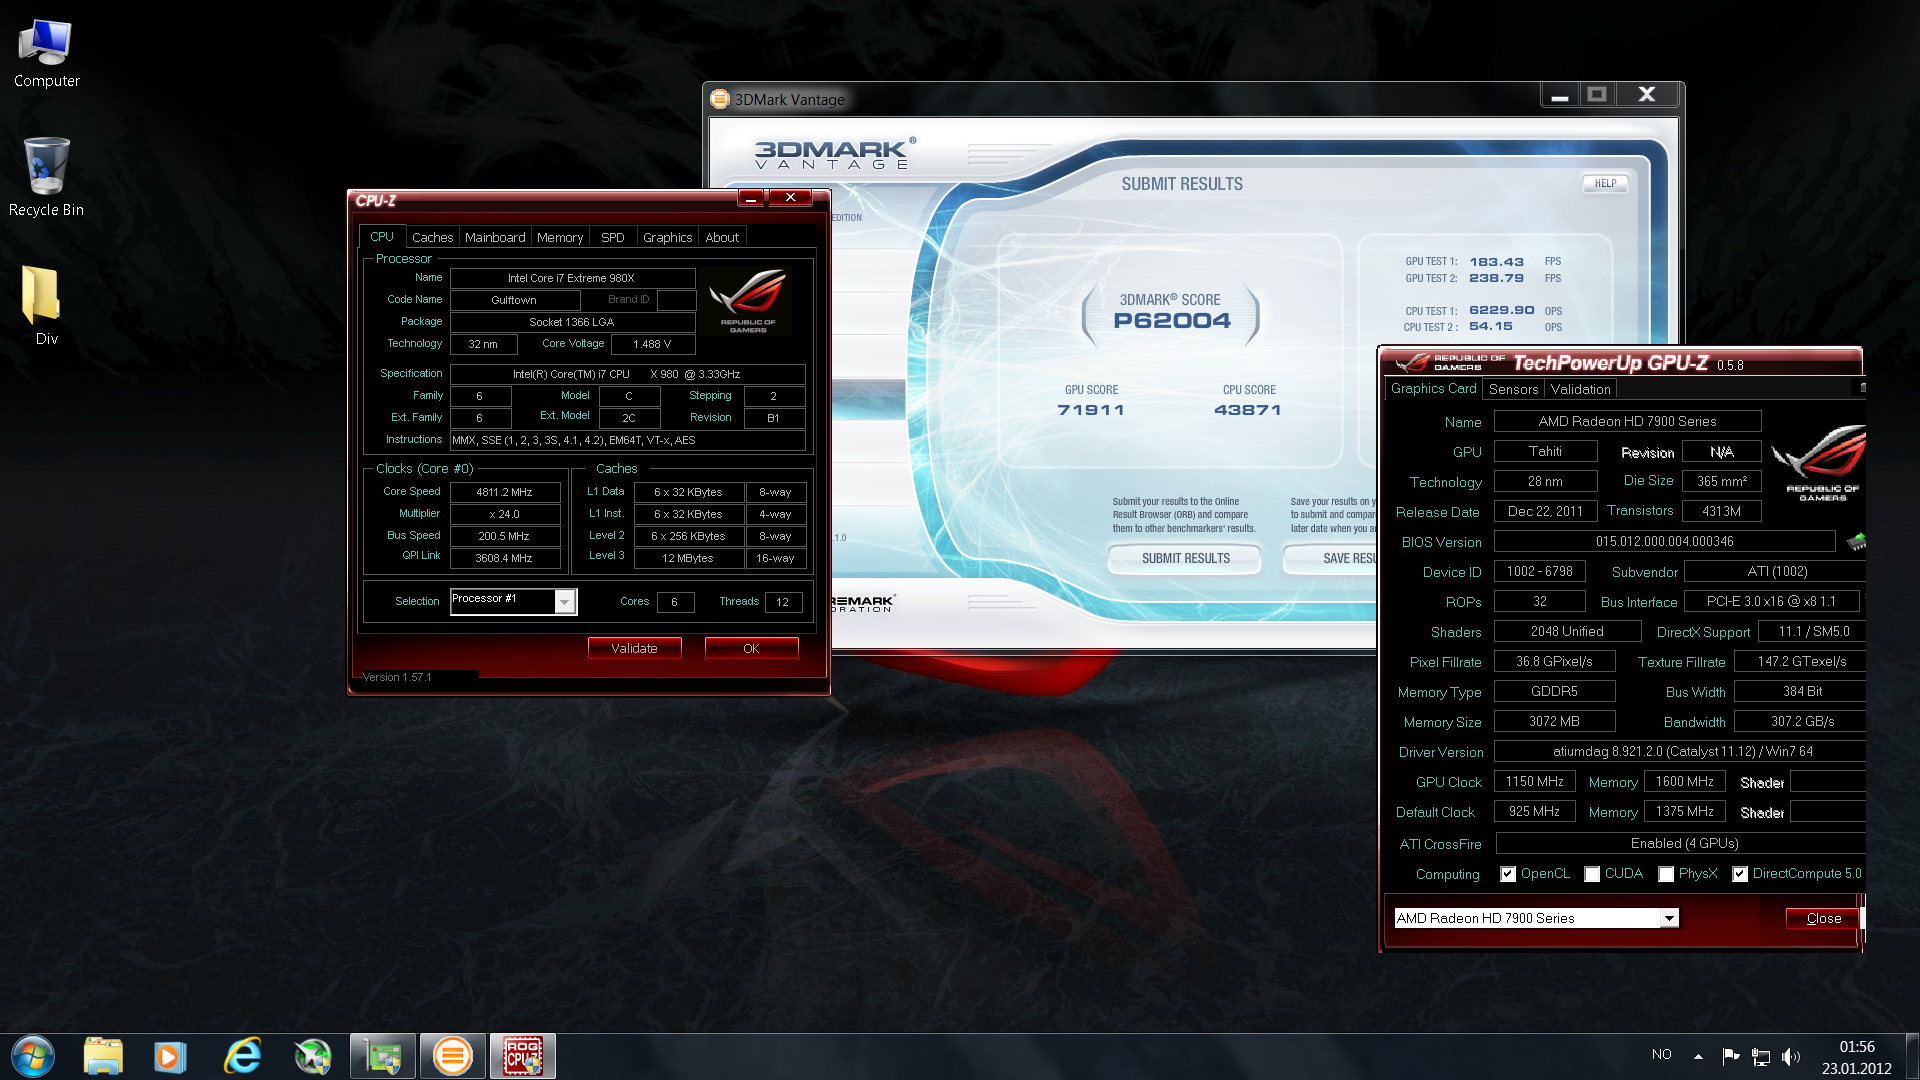Switch to the Caches tab in CPU-Z
This screenshot has height=1080, width=1920.
pos(432,238)
